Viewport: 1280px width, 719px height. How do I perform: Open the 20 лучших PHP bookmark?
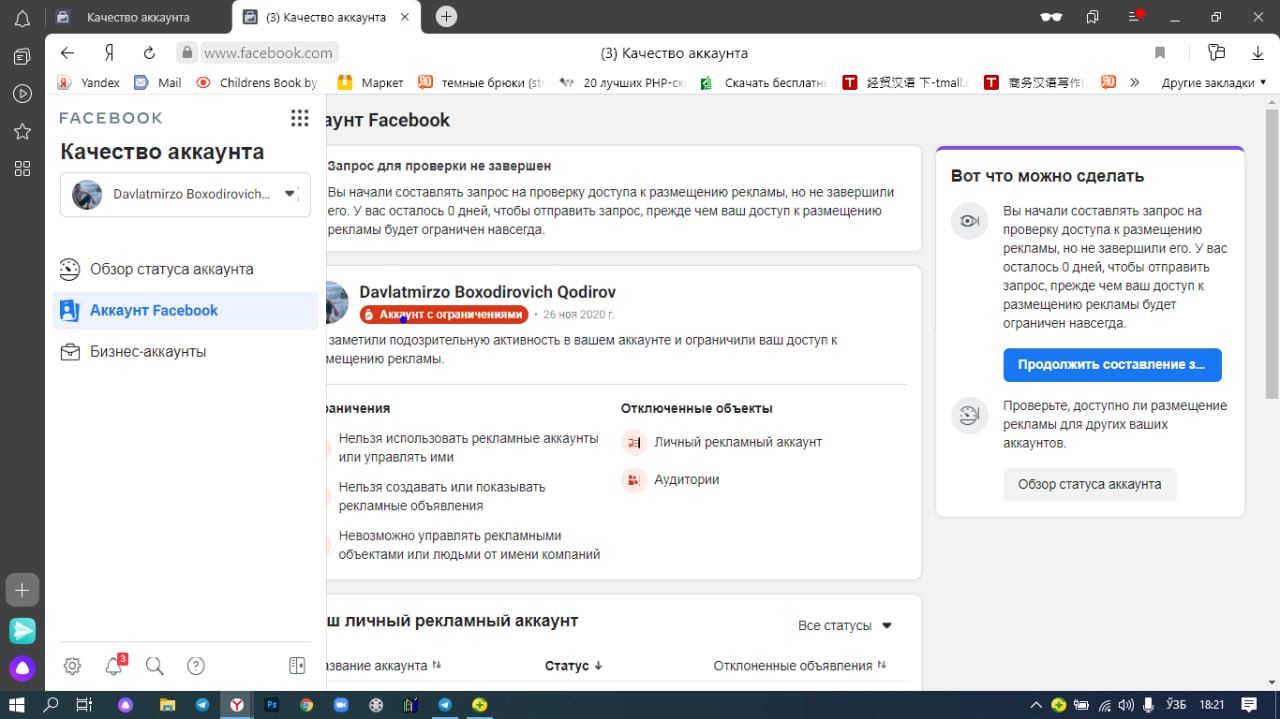pyautogui.click(x=623, y=83)
